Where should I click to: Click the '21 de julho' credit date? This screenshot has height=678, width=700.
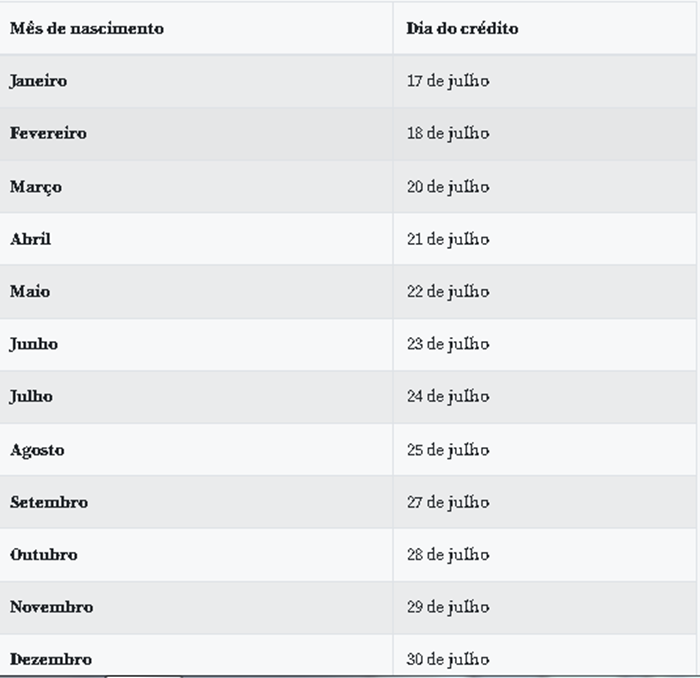click(x=448, y=239)
